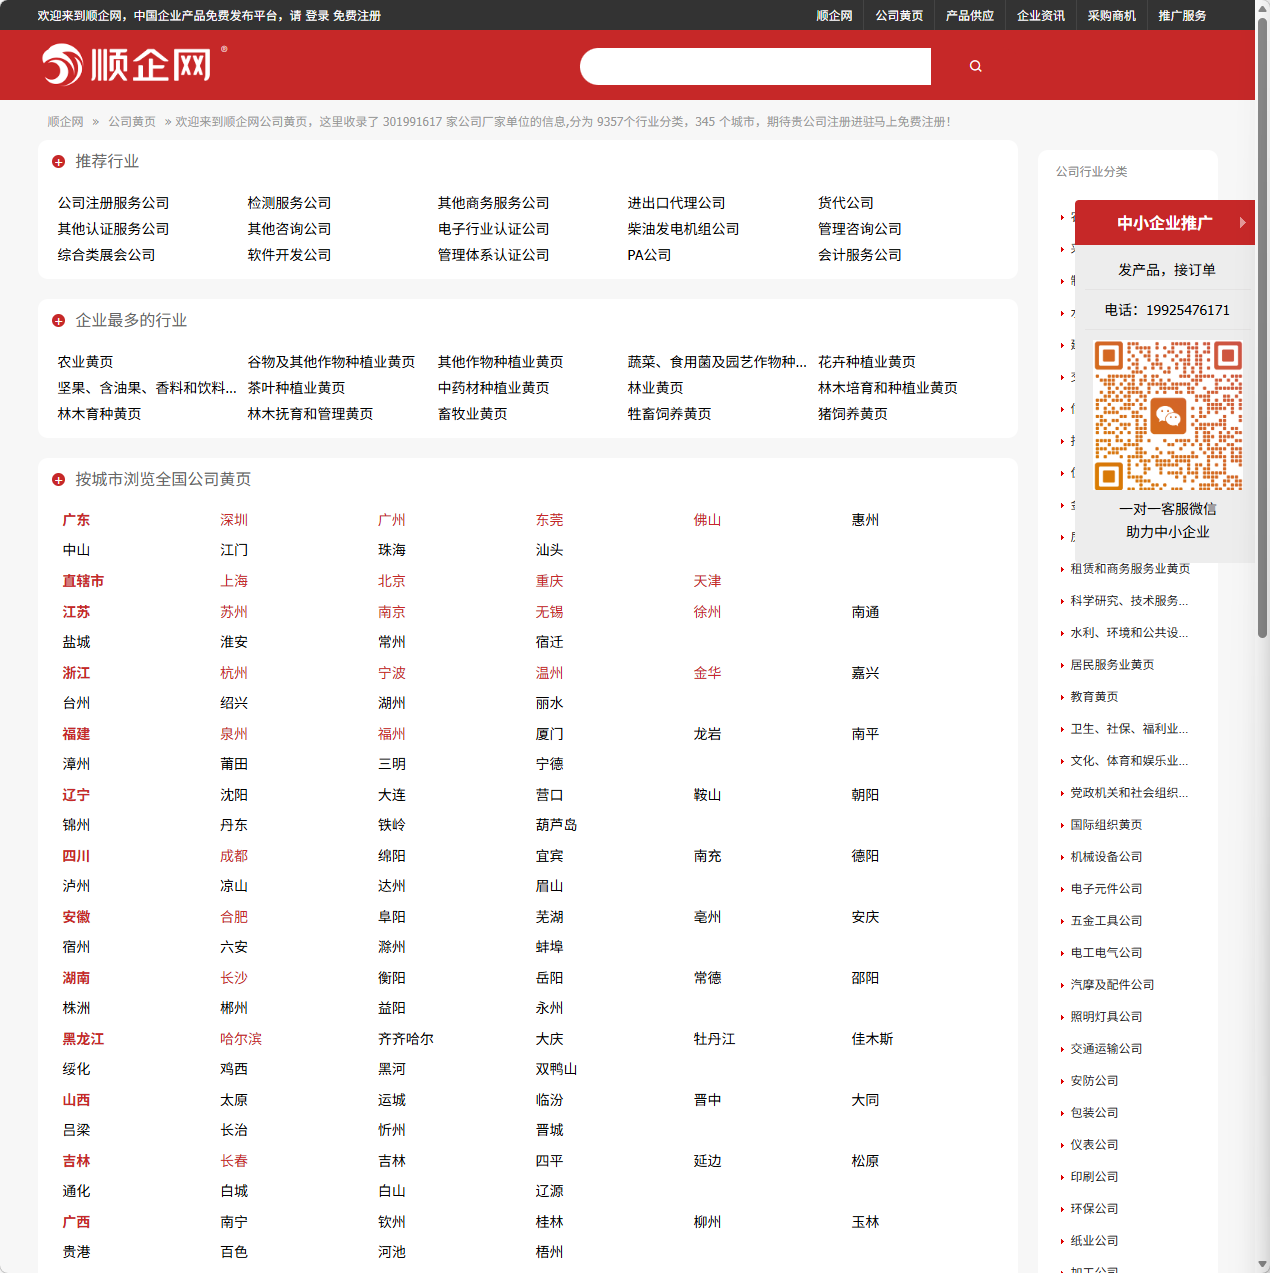Click the WeChat QR code image
1270x1273 pixels.
coord(1167,413)
